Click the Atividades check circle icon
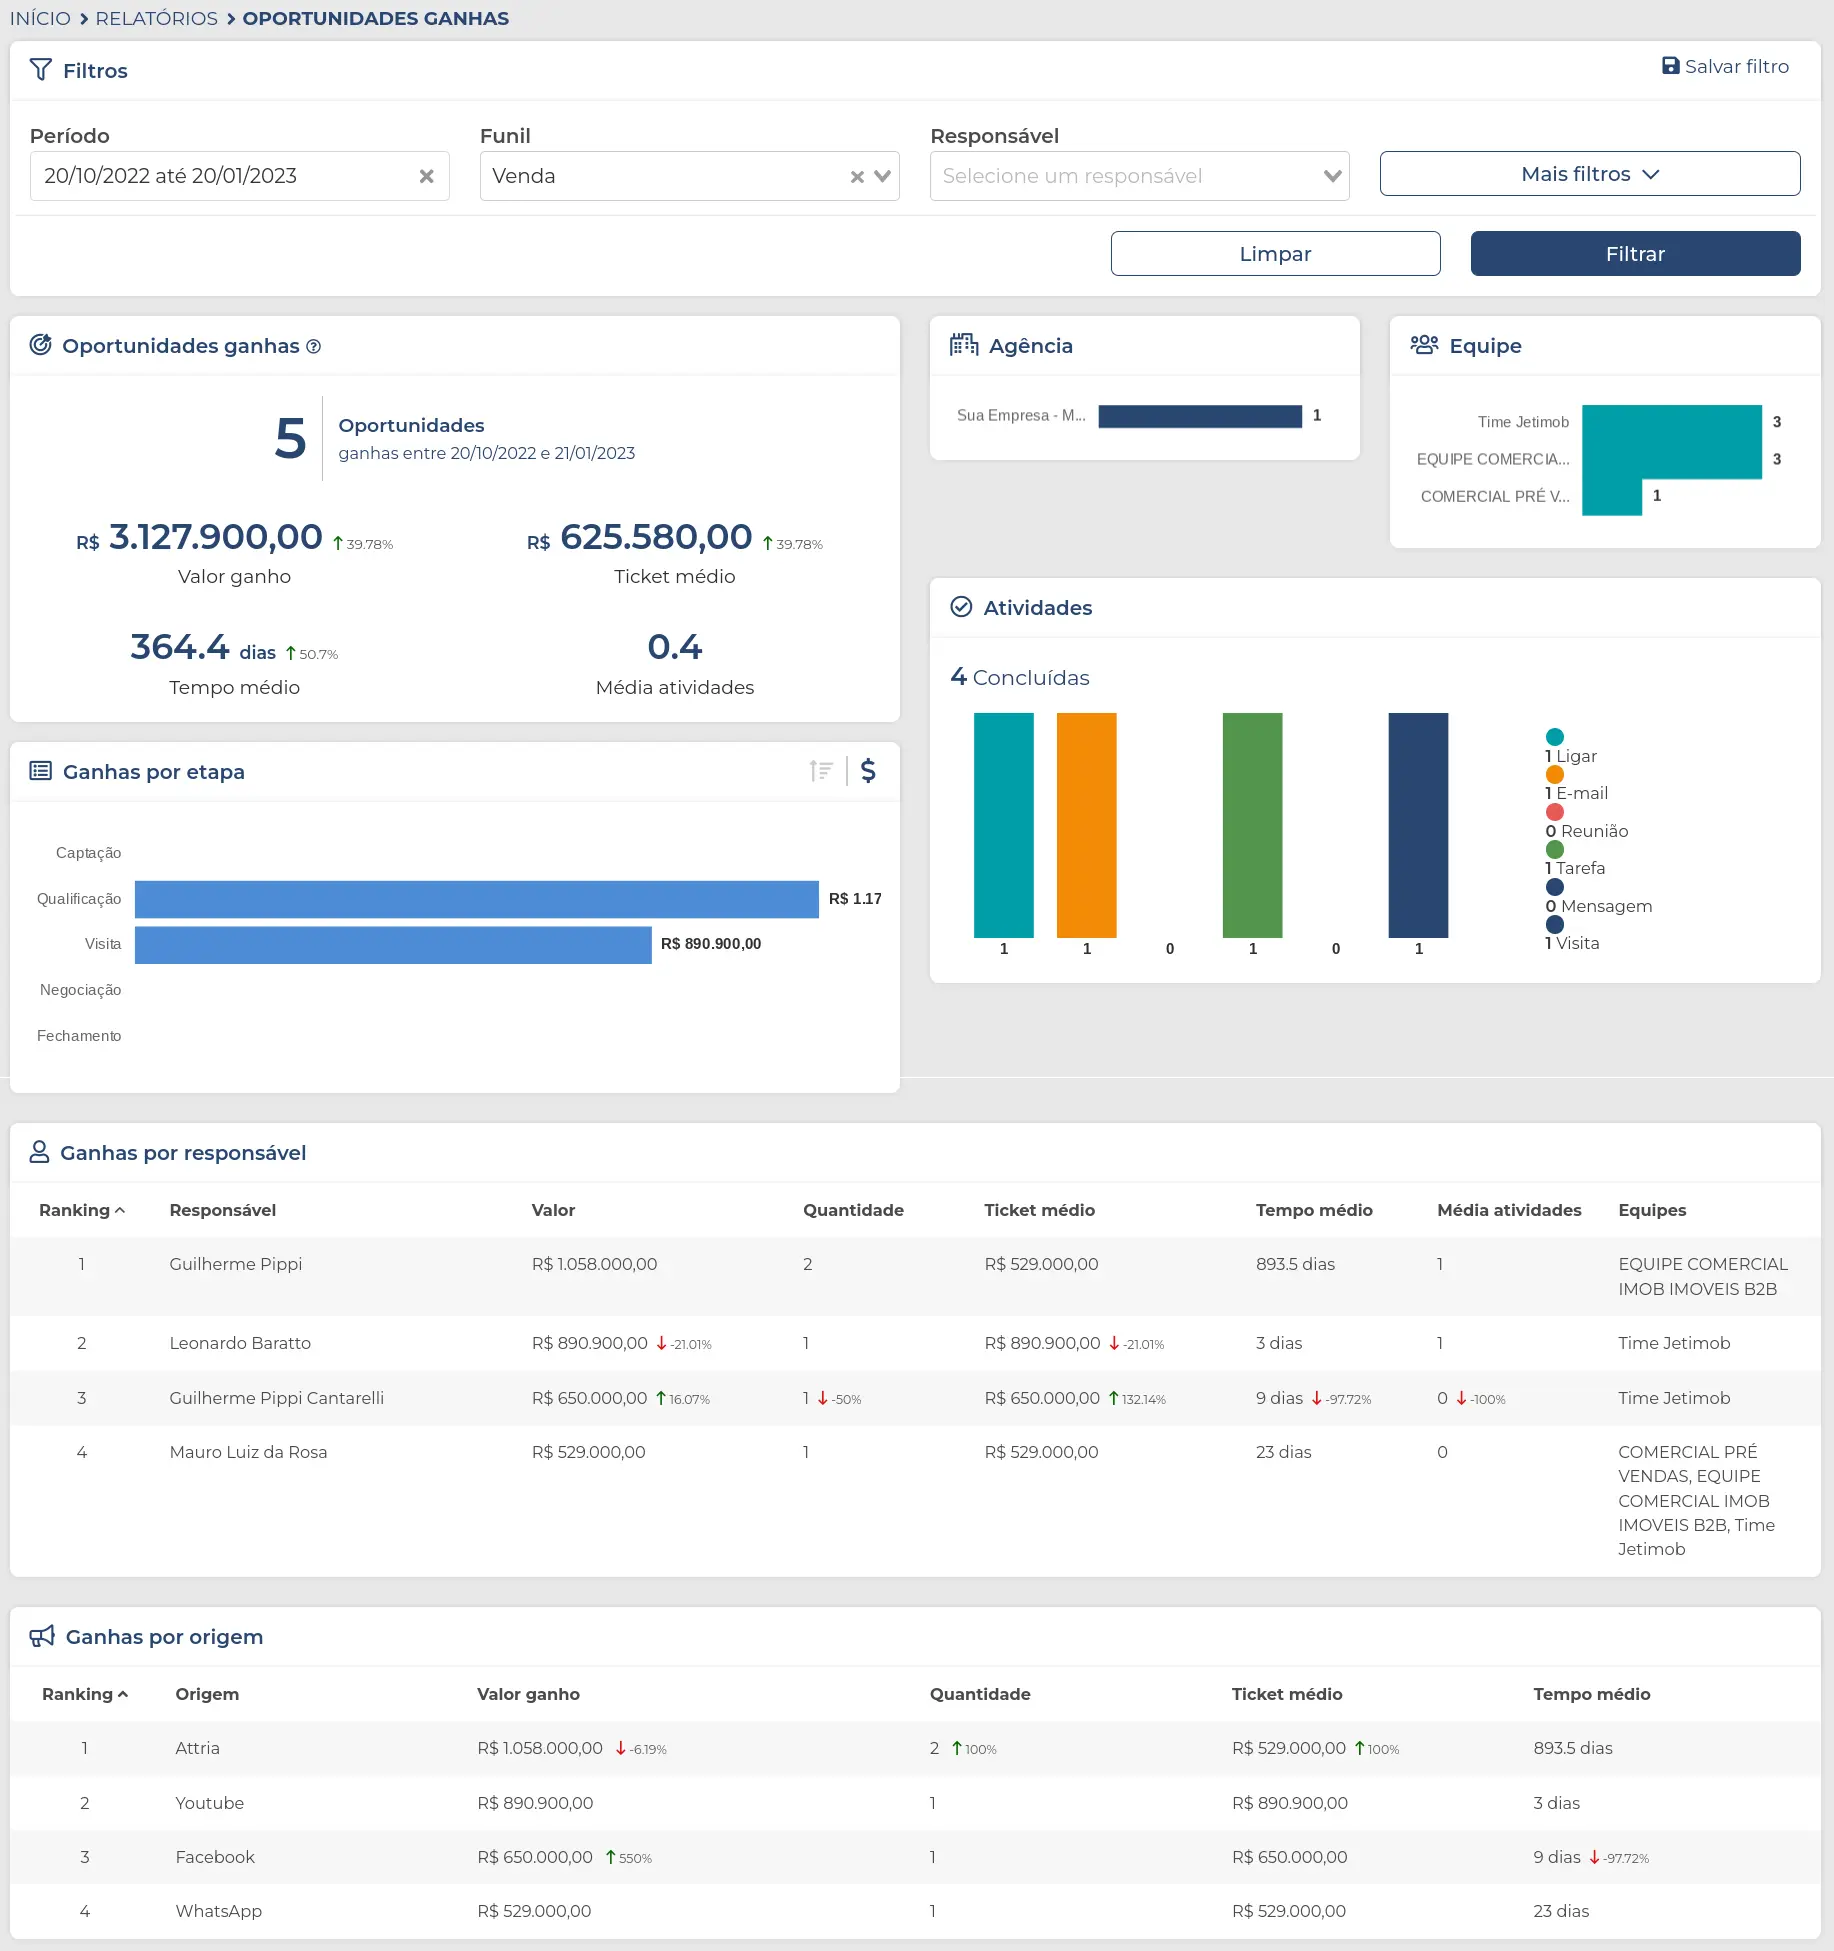This screenshot has height=1951, width=1834. pyautogui.click(x=961, y=607)
